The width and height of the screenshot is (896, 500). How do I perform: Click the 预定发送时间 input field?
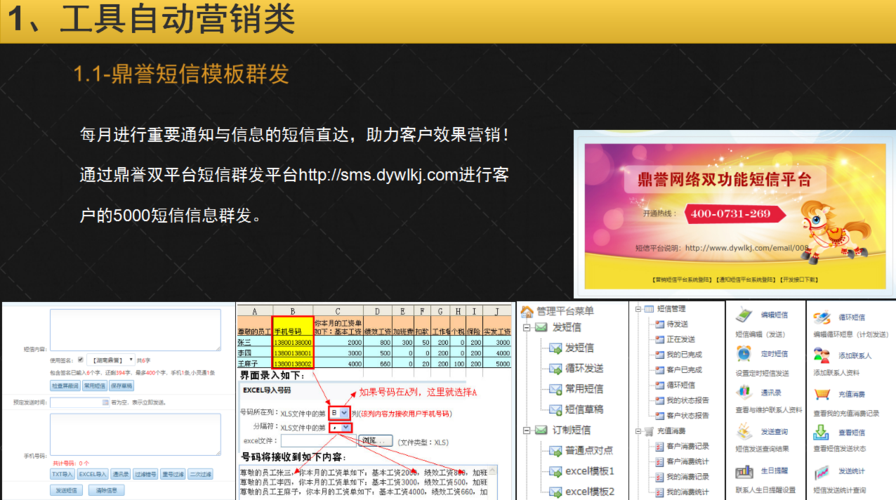[x=79, y=402]
